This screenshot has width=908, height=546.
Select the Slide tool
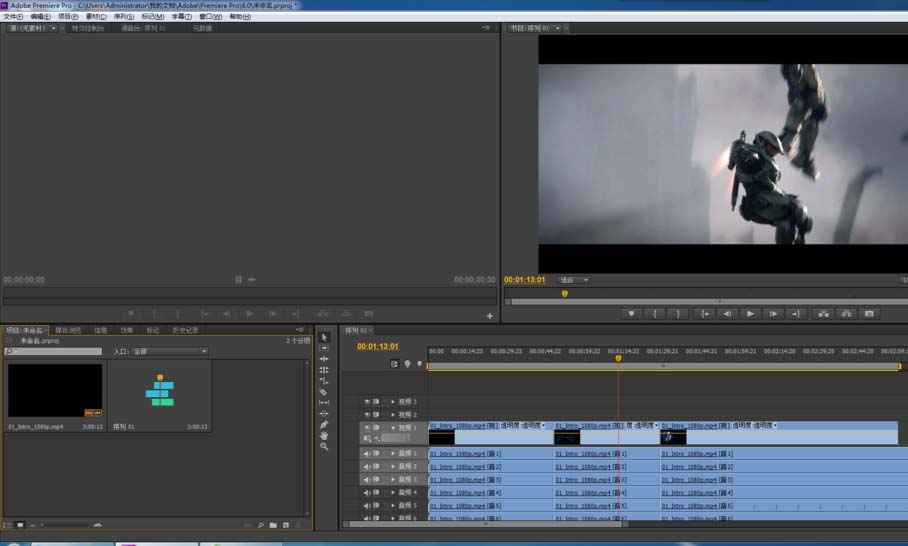pos(324,413)
